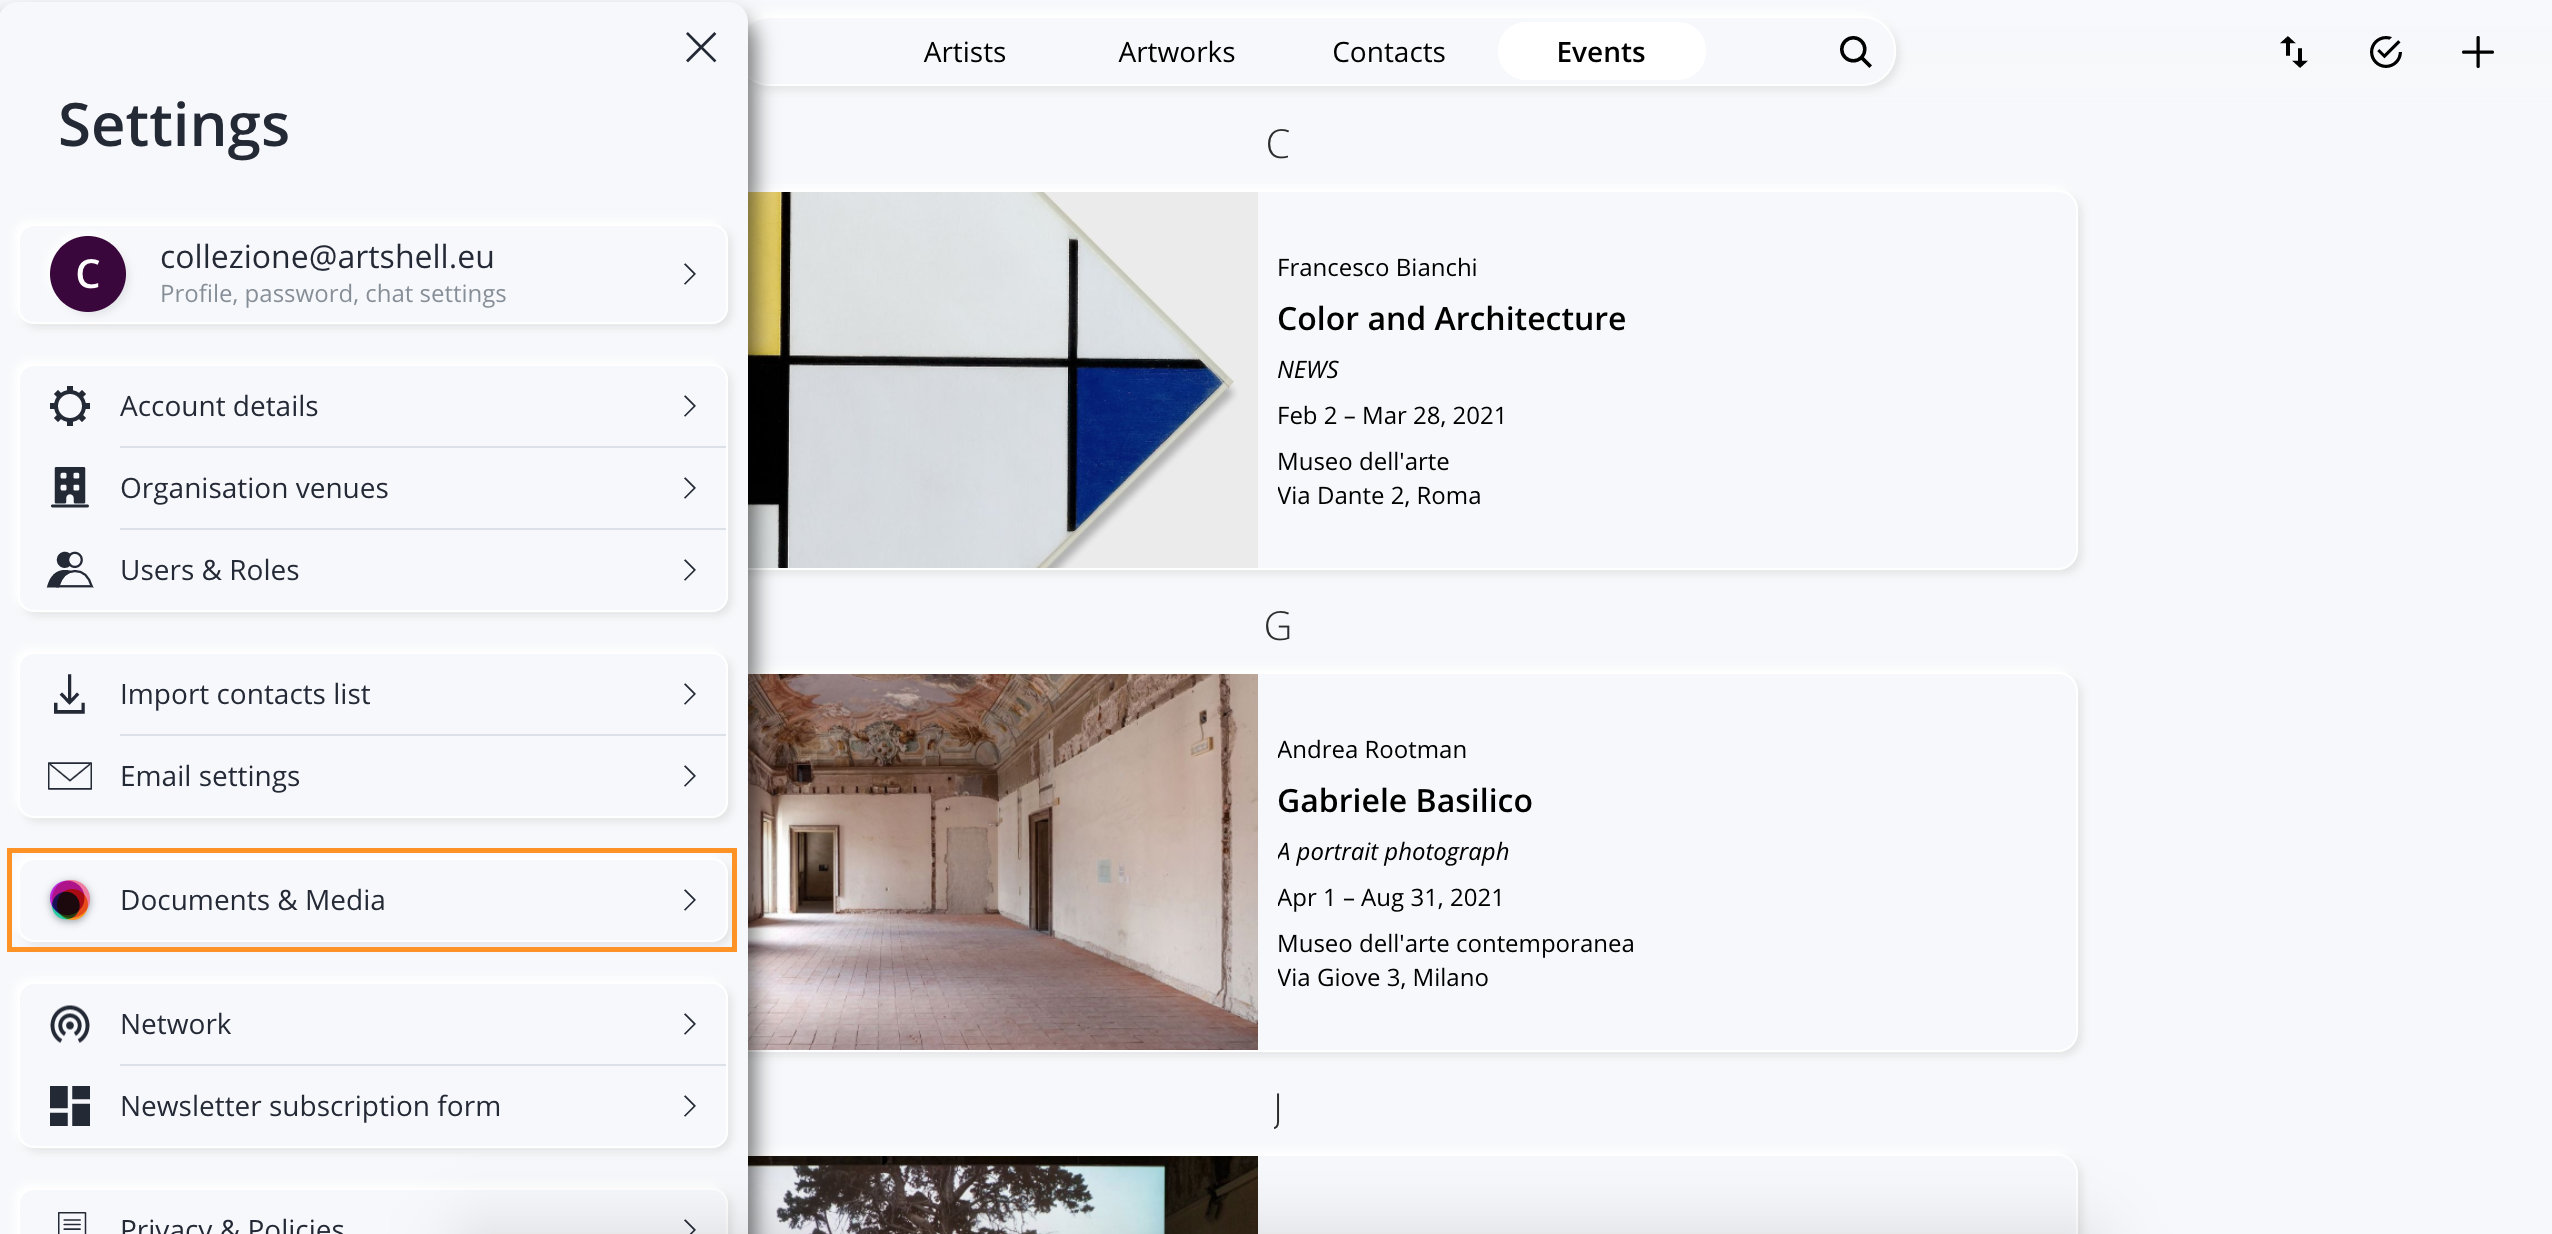2552x1234 pixels.
Task: Open Organisation venues settings
Action: [373, 488]
